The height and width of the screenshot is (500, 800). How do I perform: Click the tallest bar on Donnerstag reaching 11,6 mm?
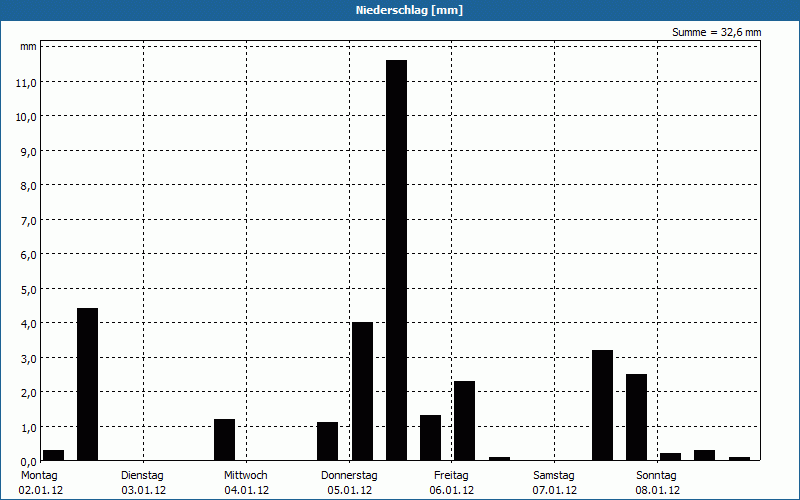click(x=396, y=260)
